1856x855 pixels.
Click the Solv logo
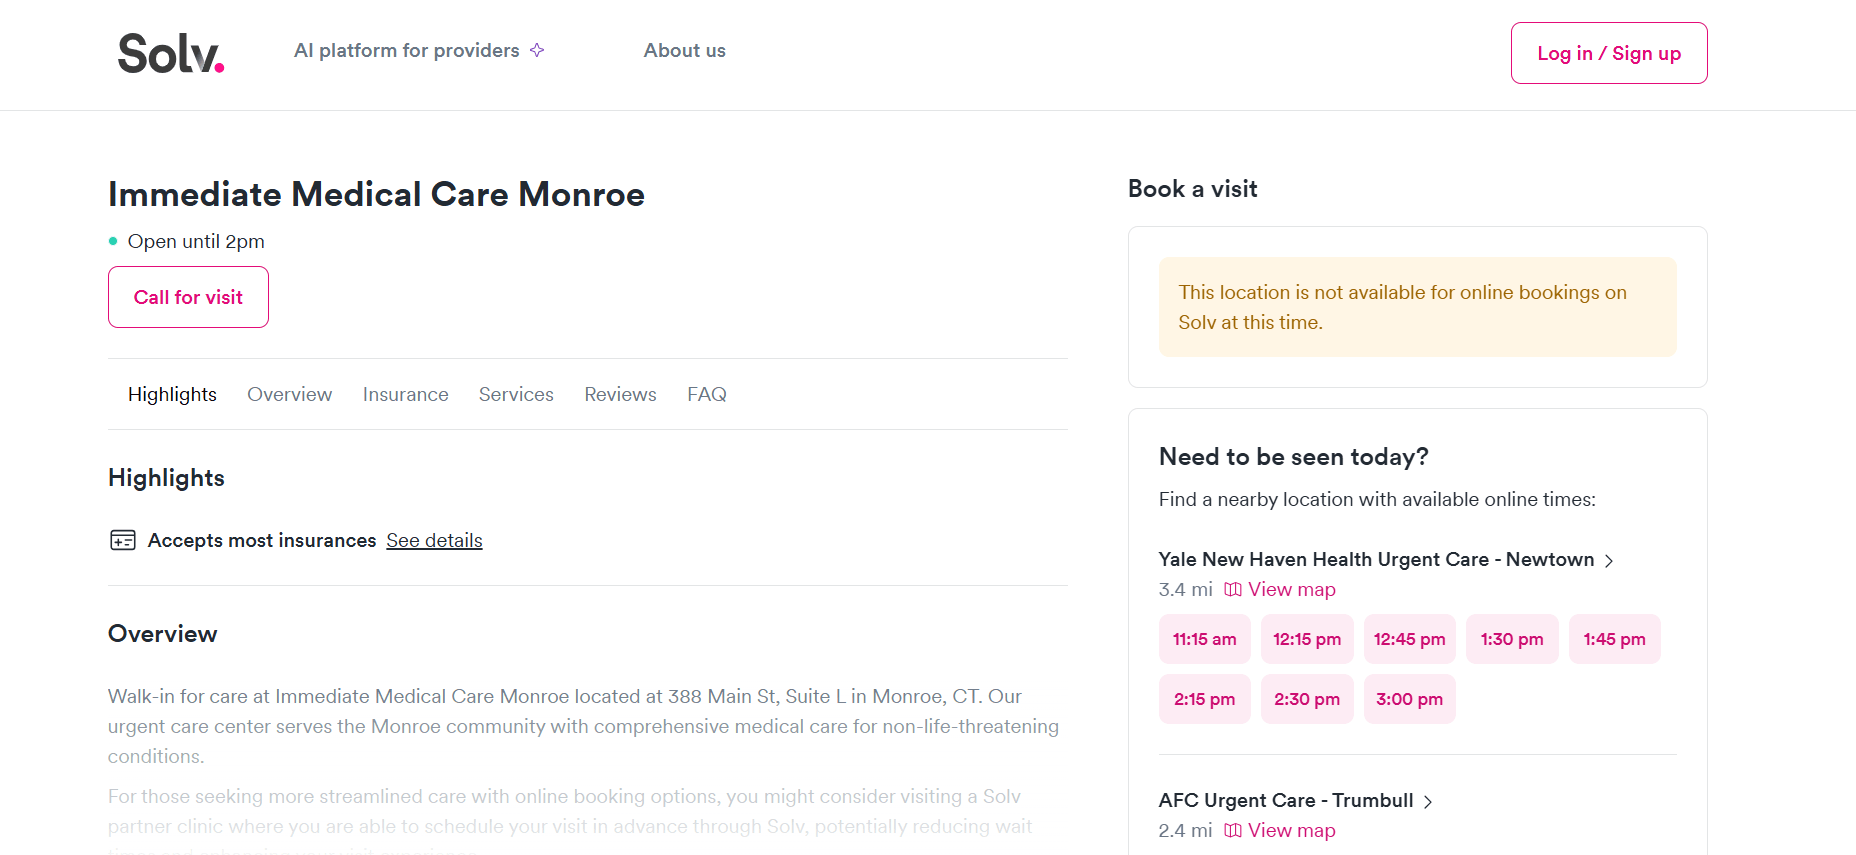[171, 53]
